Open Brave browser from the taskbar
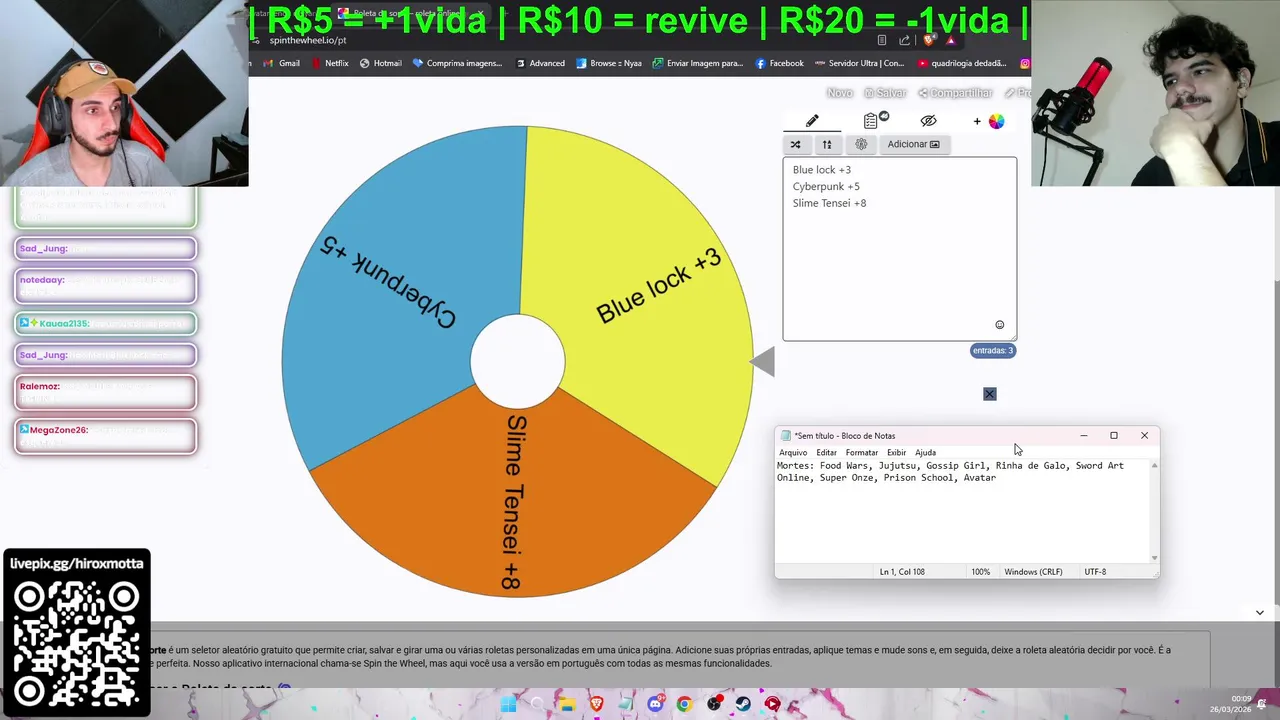 (596, 704)
